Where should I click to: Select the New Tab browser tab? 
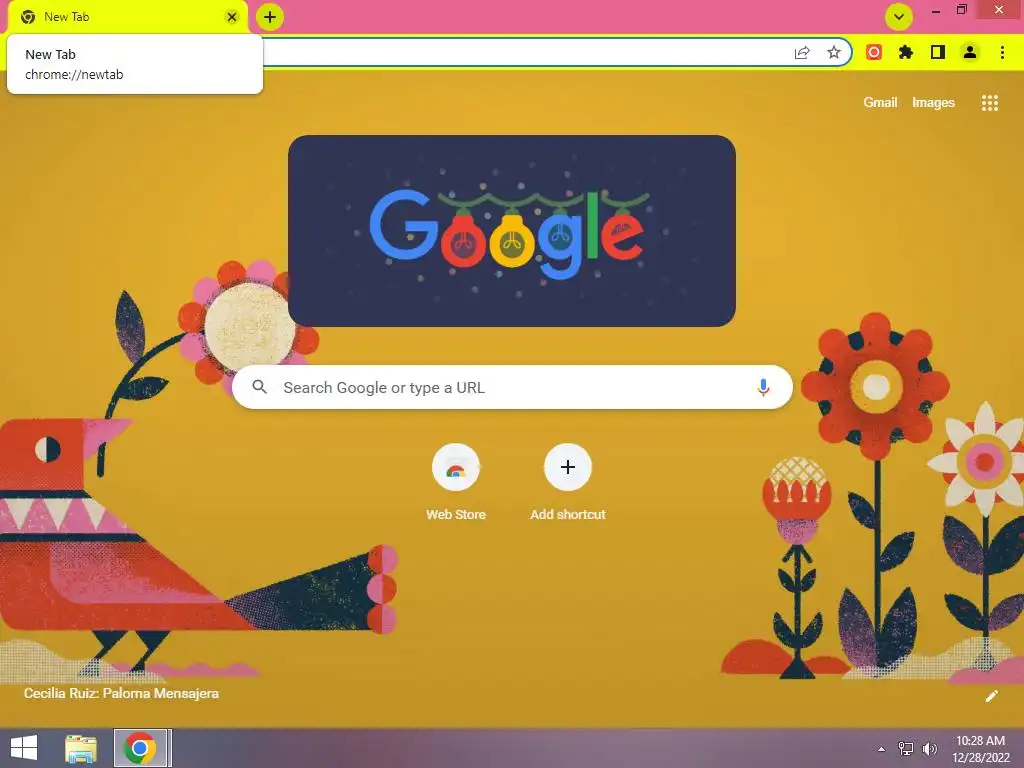click(127, 17)
